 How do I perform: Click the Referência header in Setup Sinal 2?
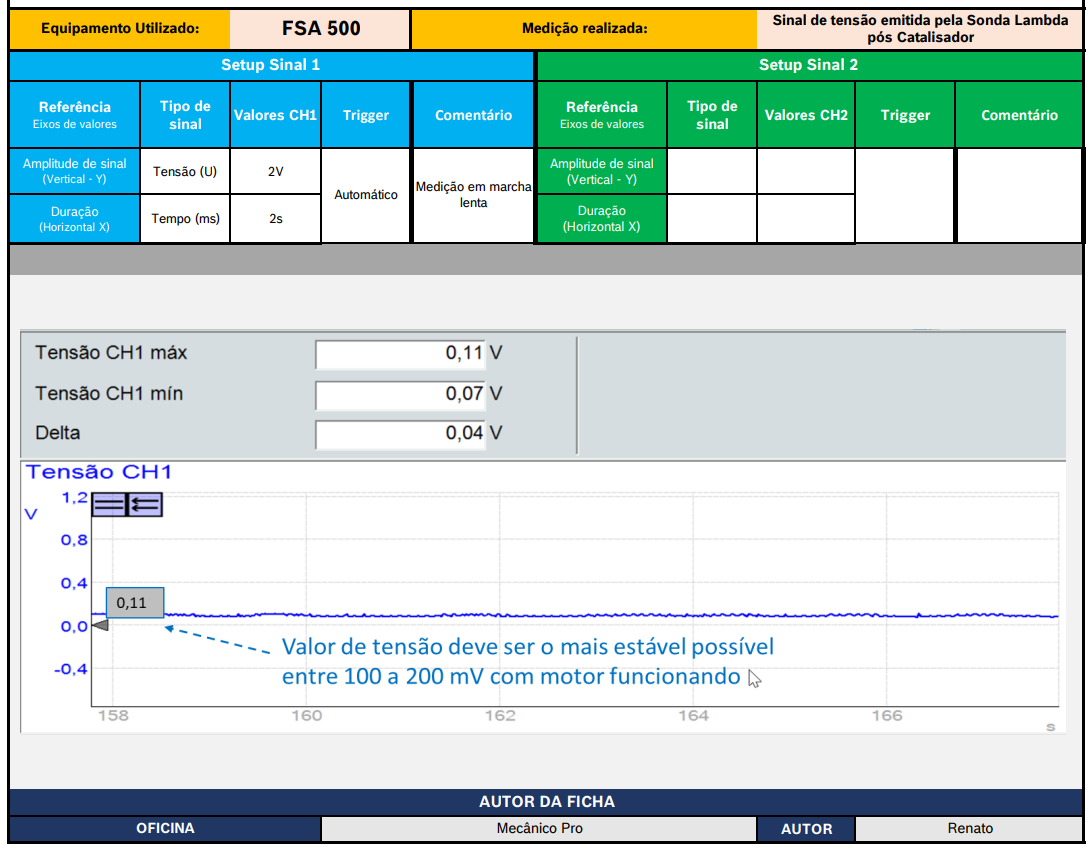(602, 115)
